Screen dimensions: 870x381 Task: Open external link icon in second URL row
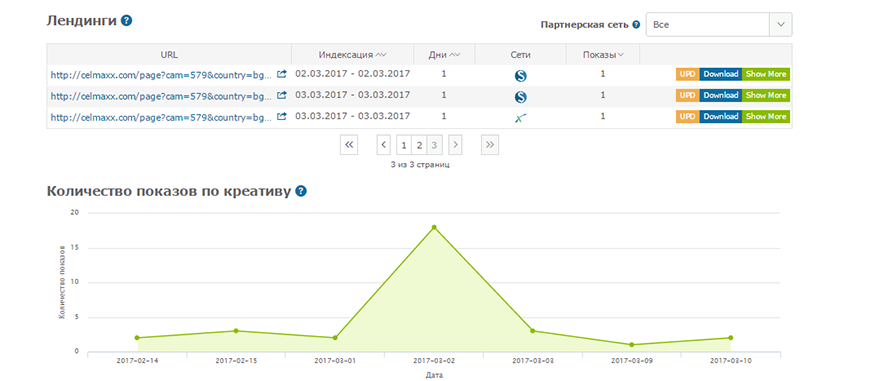[x=282, y=95]
